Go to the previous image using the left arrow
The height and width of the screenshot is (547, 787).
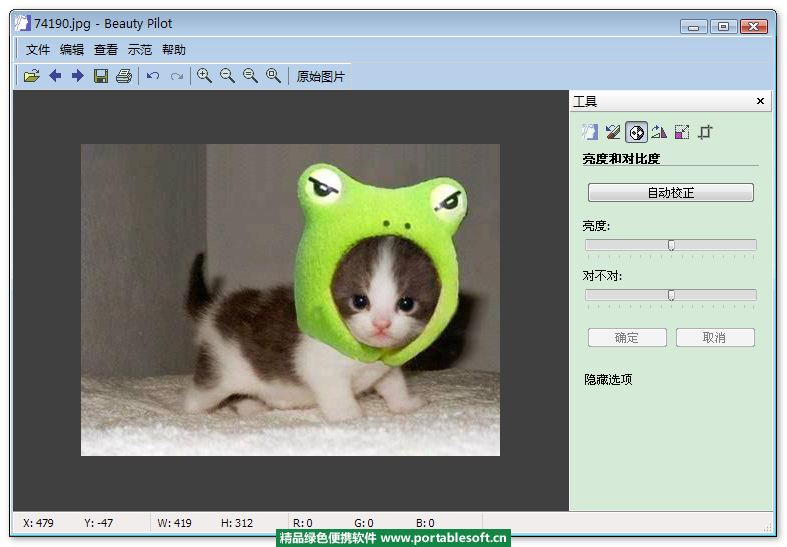click(x=55, y=76)
